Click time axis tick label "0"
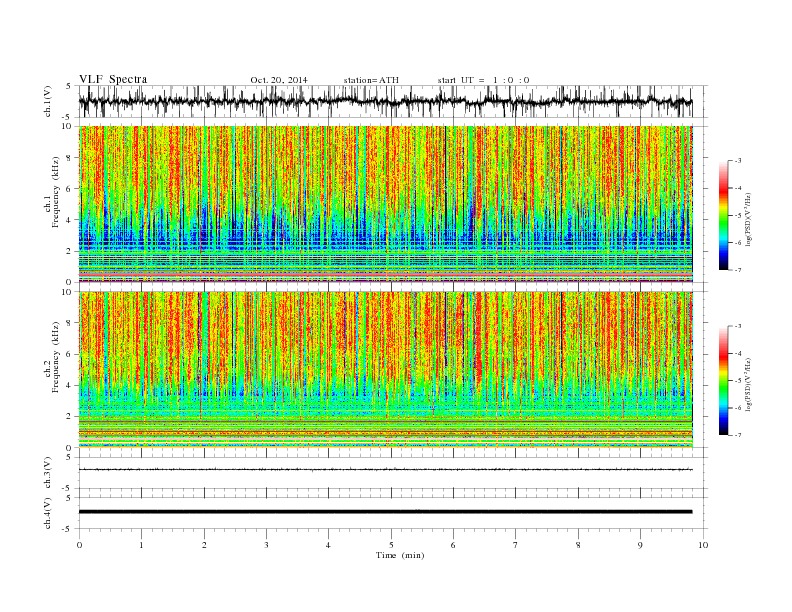Image resolution: width=792 pixels, height=612 pixels. (79, 545)
